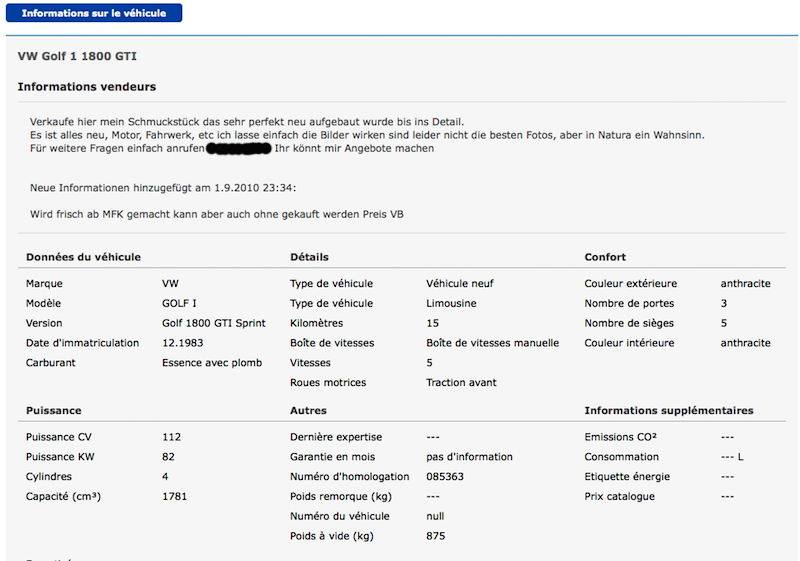Click the 'Prix catalogue' label

tap(619, 497)
